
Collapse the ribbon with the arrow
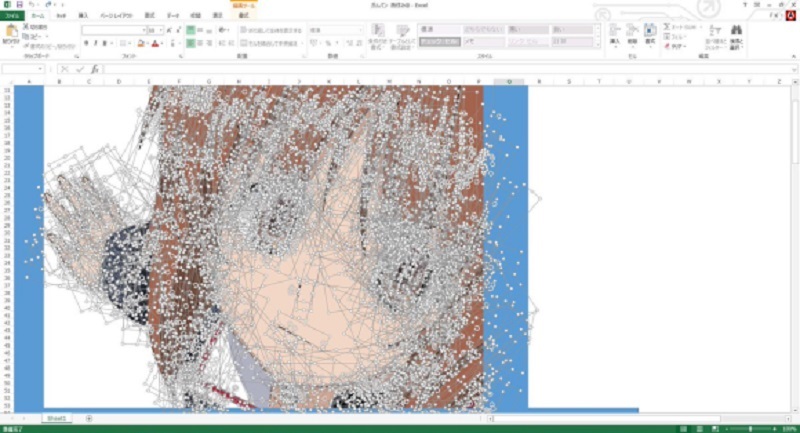pos(793,57)
